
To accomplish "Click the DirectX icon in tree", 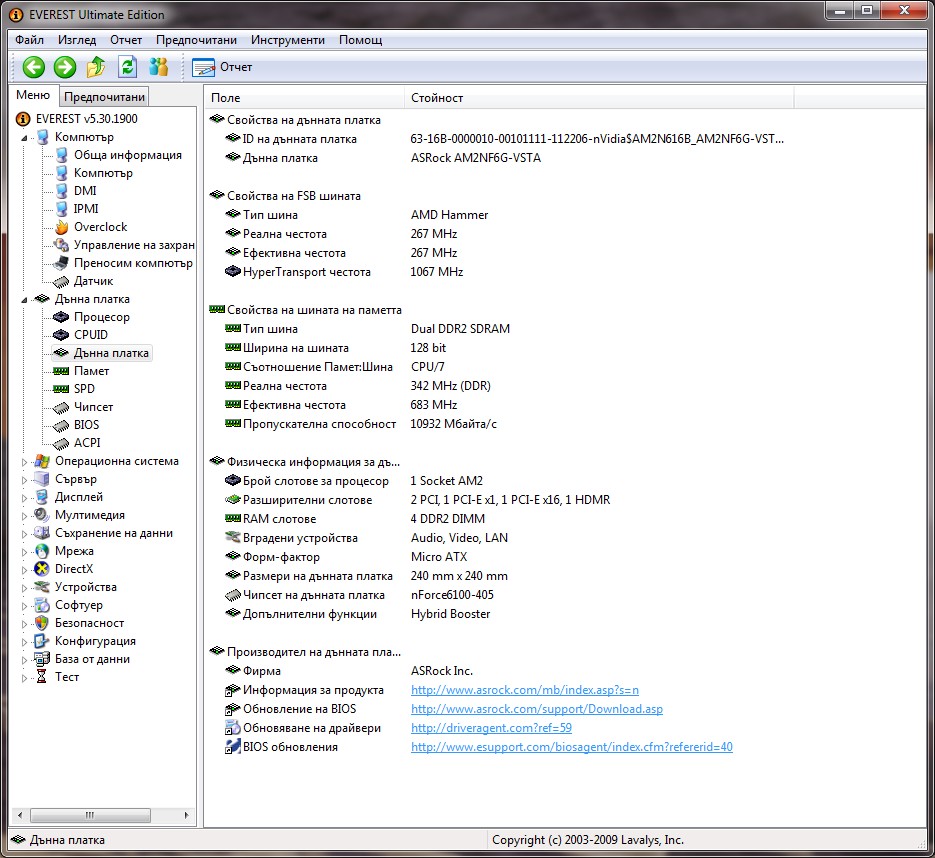I will [42, 569].
